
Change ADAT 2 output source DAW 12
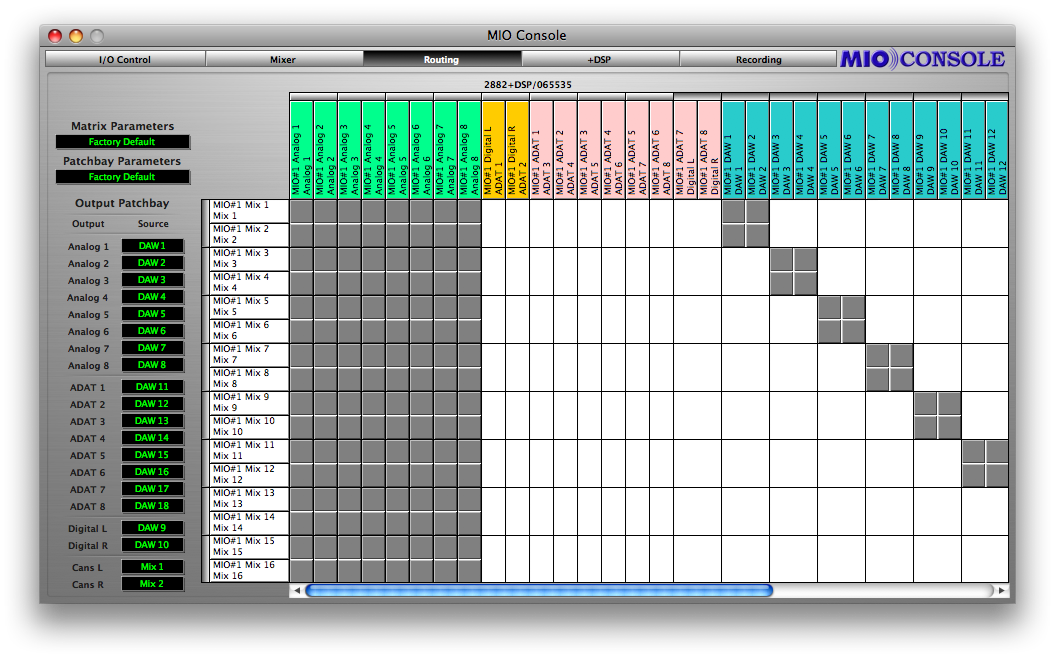(x=153, y=404)
